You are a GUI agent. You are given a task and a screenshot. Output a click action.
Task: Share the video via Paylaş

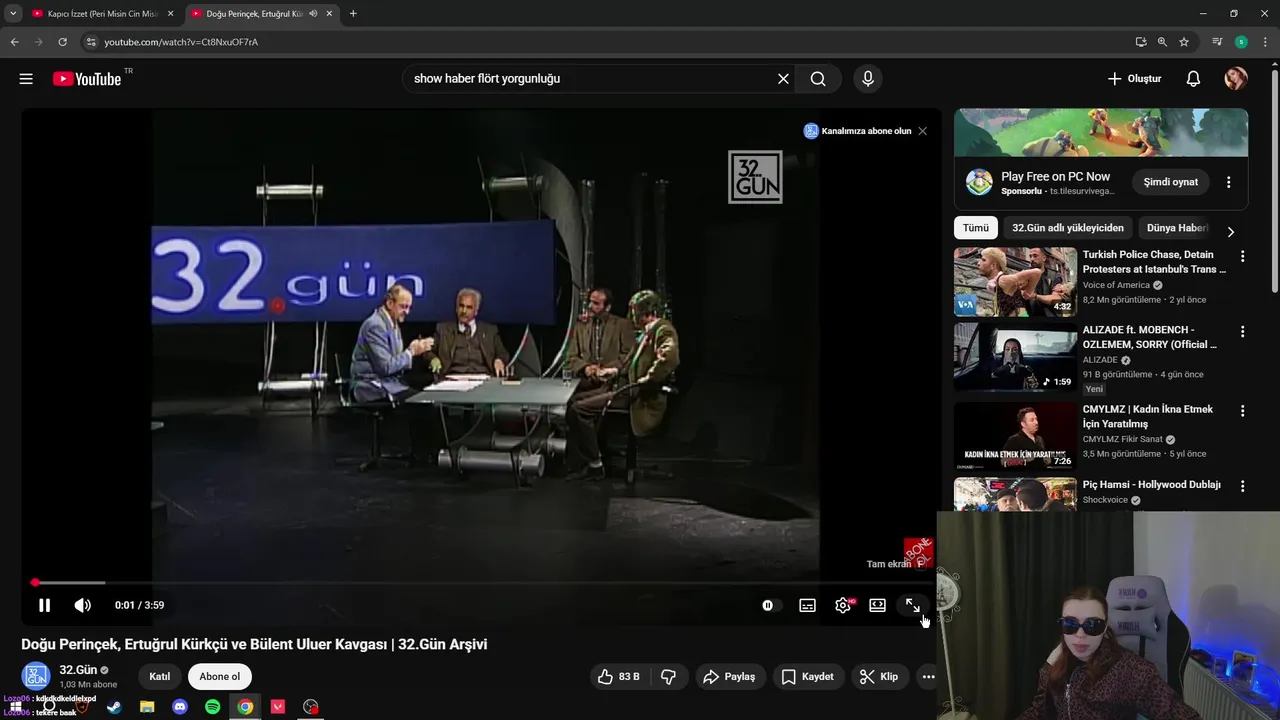pyautogui.click(x=729, y=677)
